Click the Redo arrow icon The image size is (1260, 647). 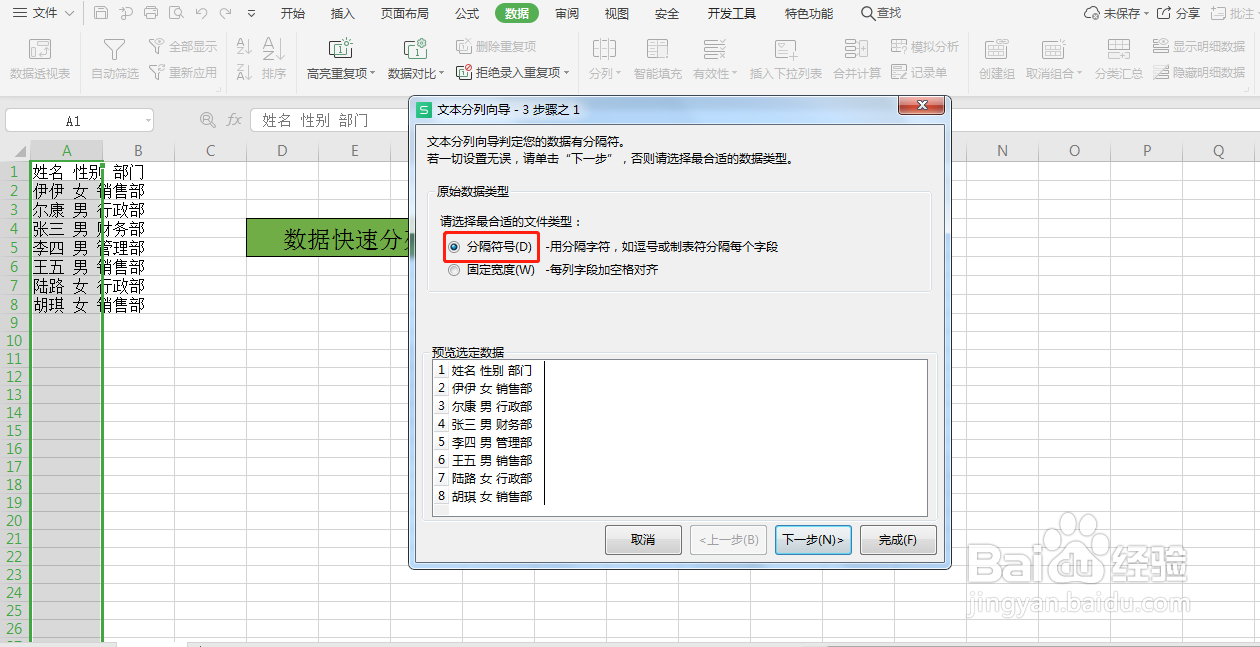(226, 13)
